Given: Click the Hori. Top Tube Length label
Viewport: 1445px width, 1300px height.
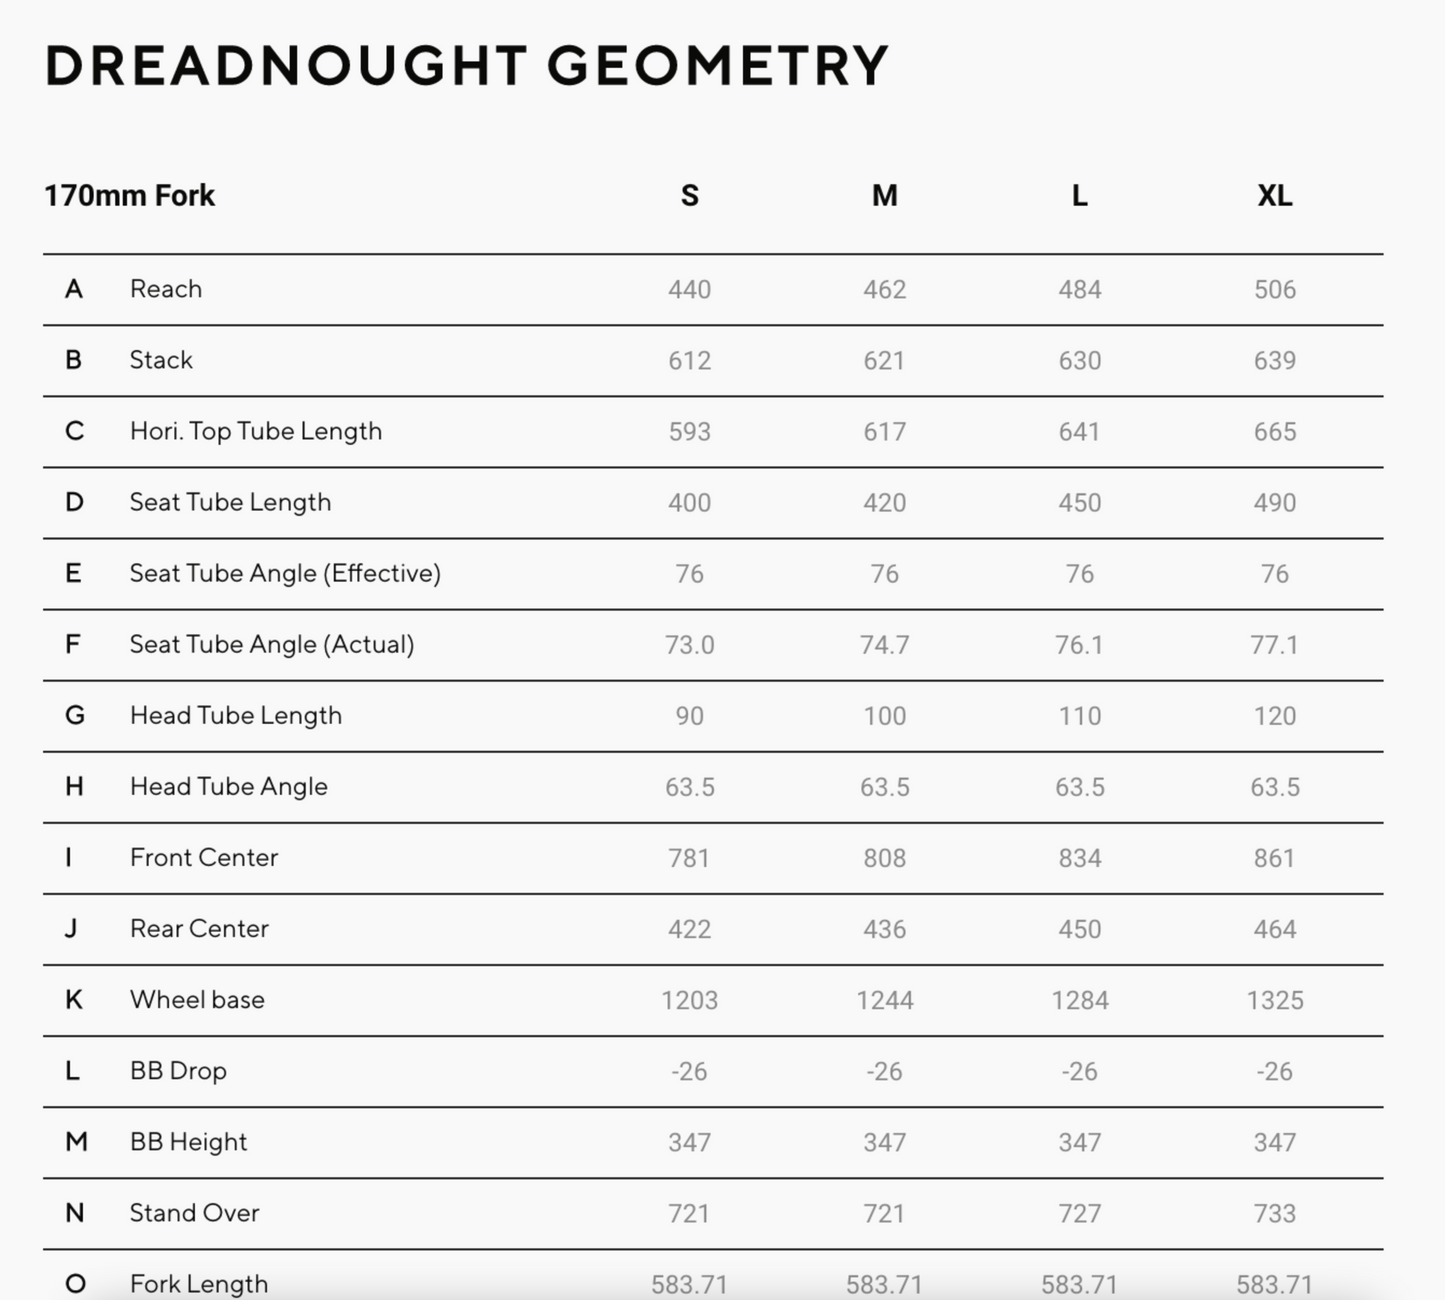Looking at the screenshot, I should [x=256, y=431].
